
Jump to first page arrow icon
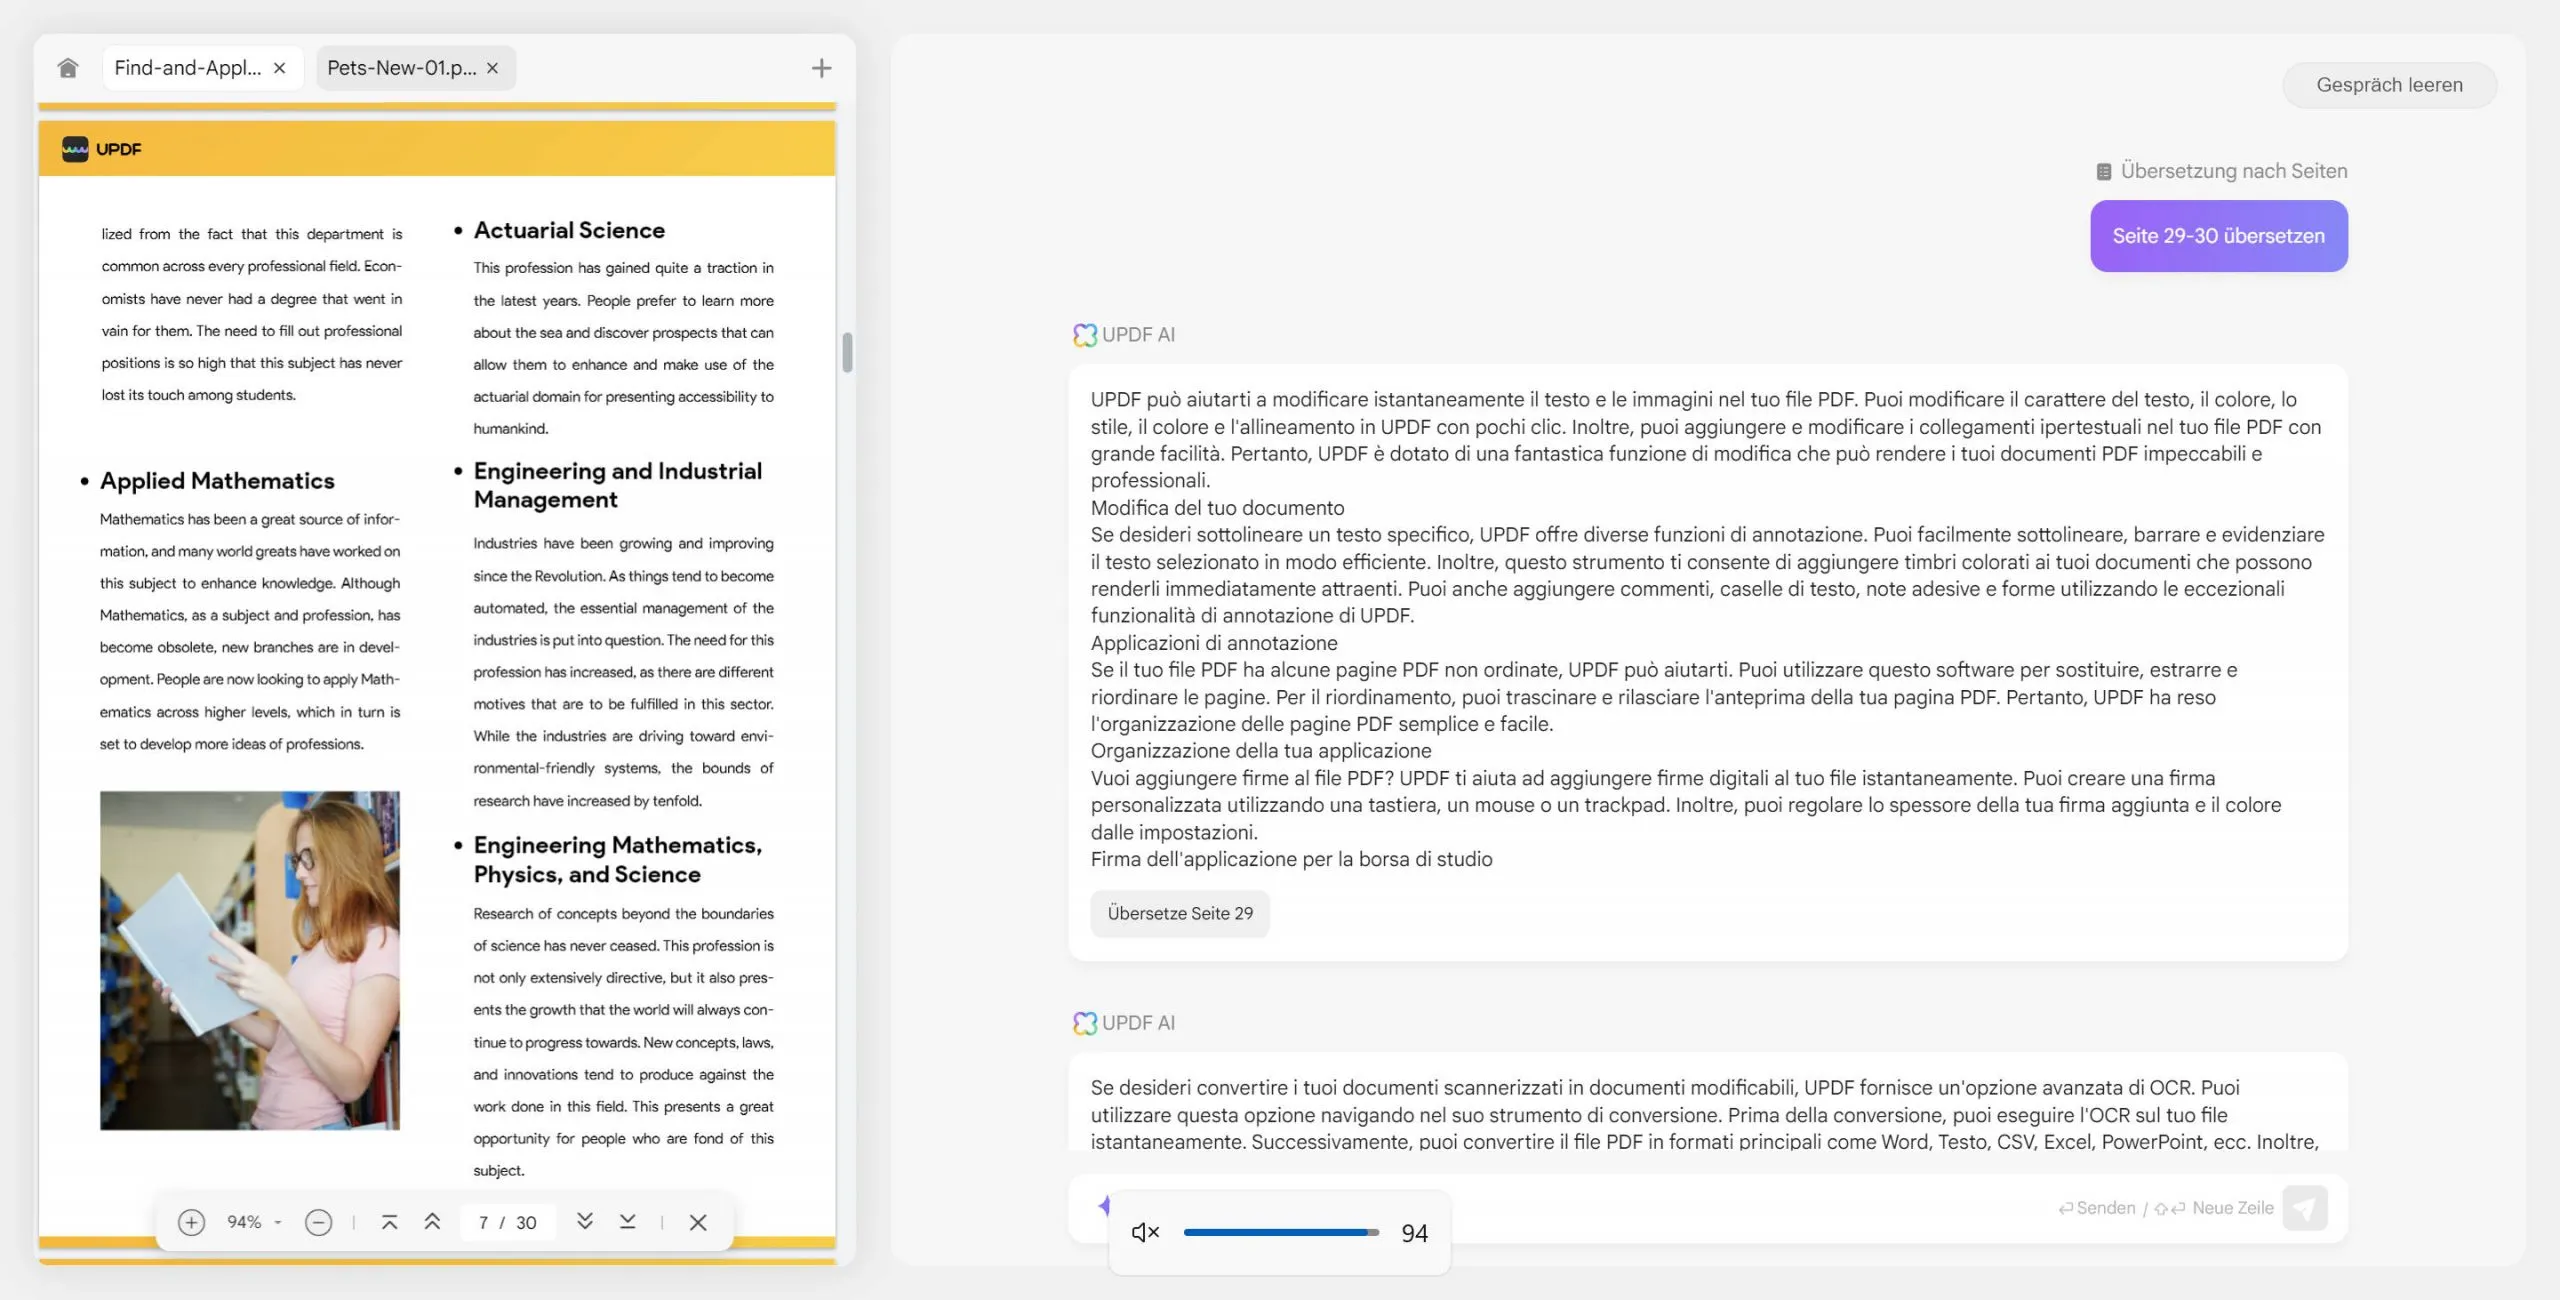tap(390, 1222)
